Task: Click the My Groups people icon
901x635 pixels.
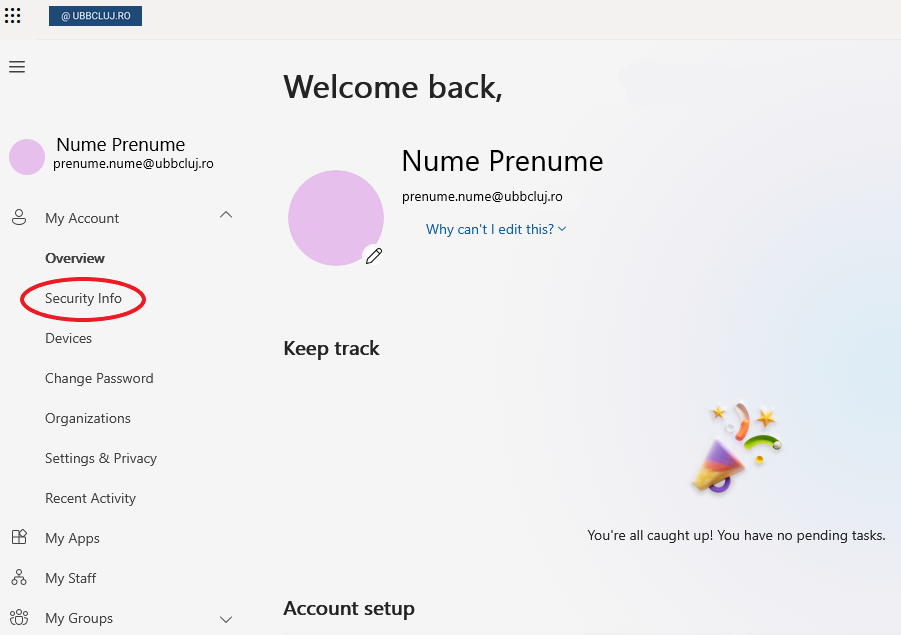Action: click(19, 618)
